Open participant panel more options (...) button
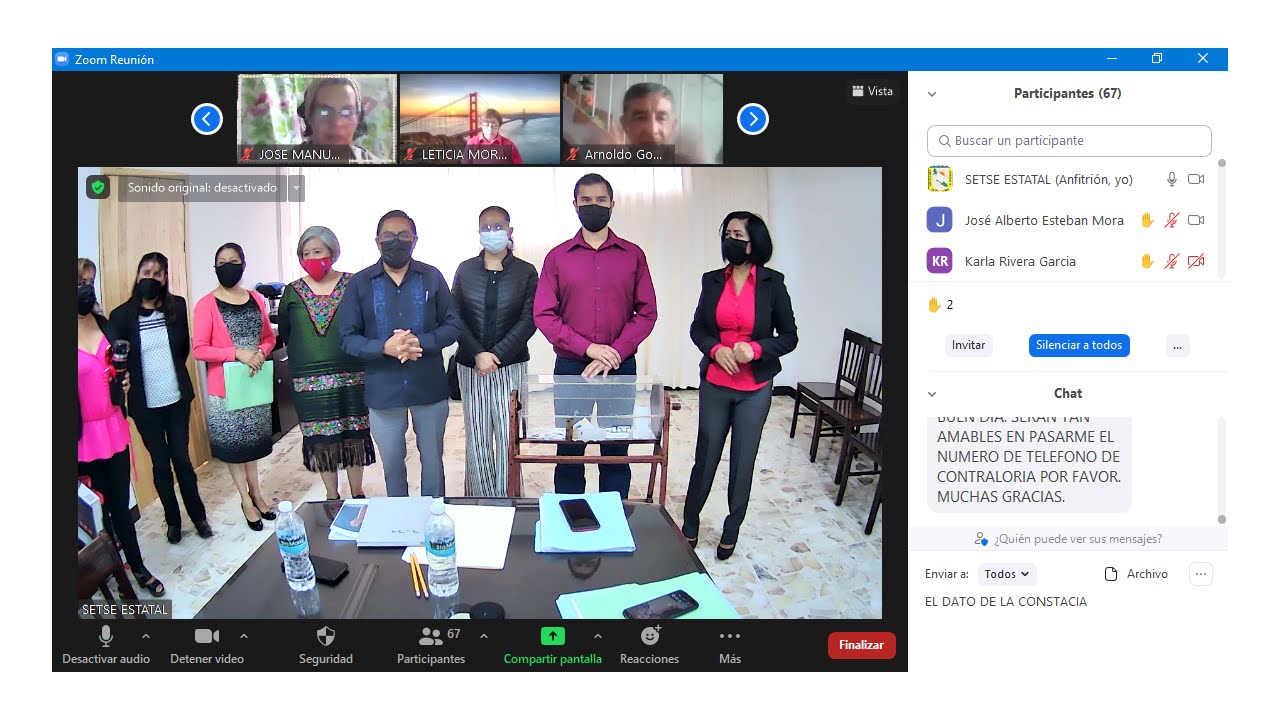Screen dimensions: 1280x720 click(x=1177, y=345)
